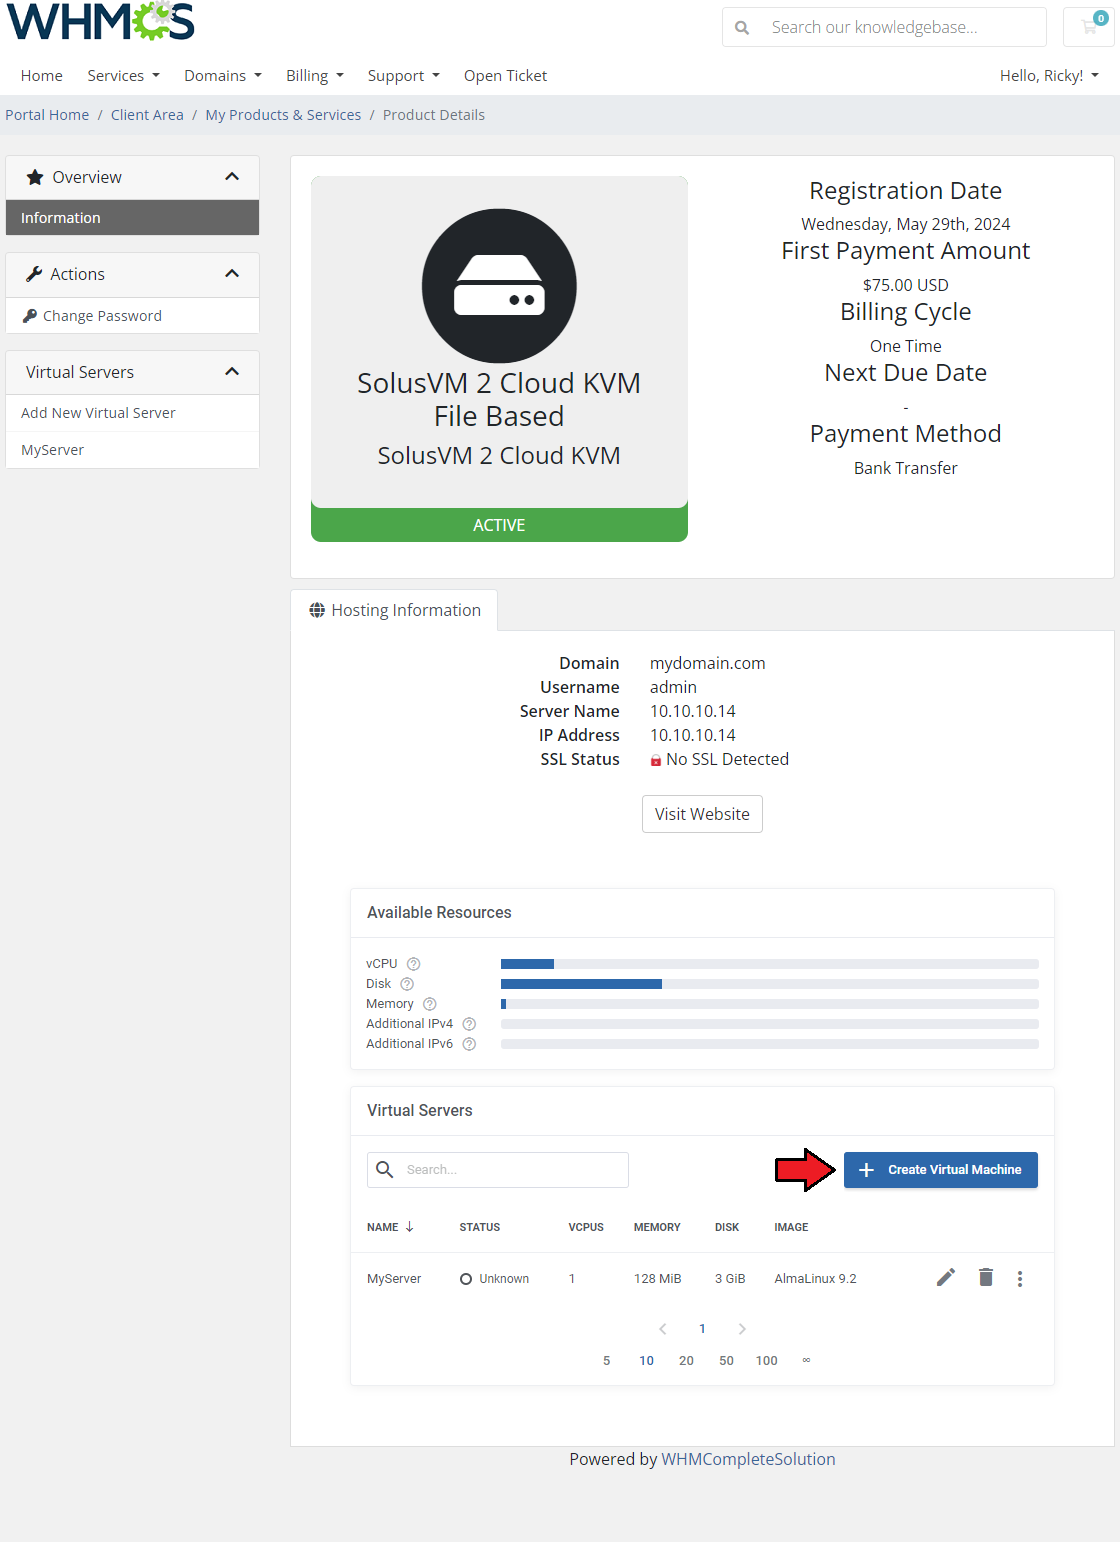Click the previous page arrow in pagination
The height and width of the screenshot is (1542, 1120).
pyautogui.click(x=663, y=1328)
